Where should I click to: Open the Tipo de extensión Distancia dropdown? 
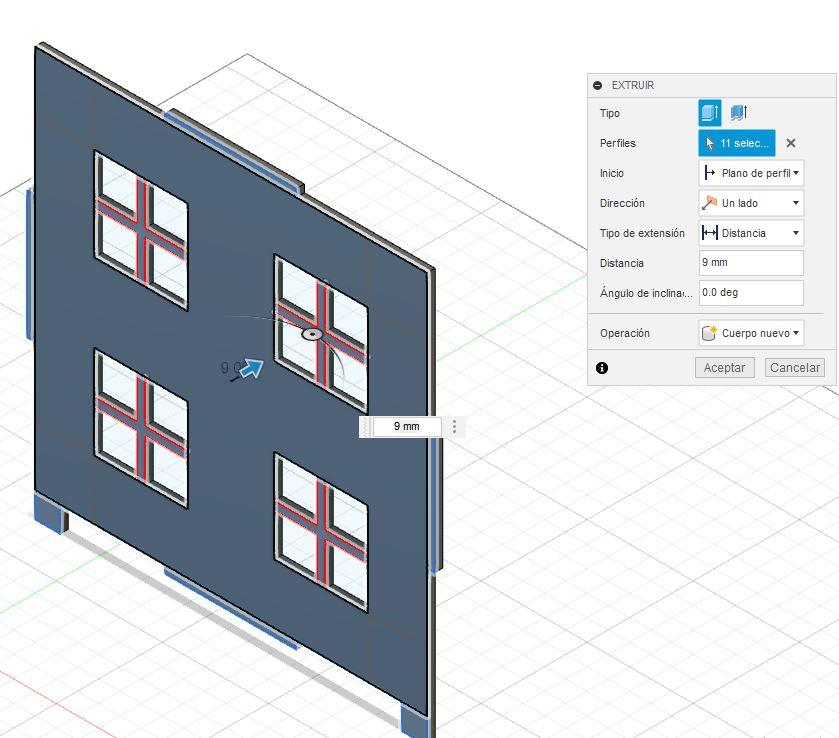pos(751,233)
